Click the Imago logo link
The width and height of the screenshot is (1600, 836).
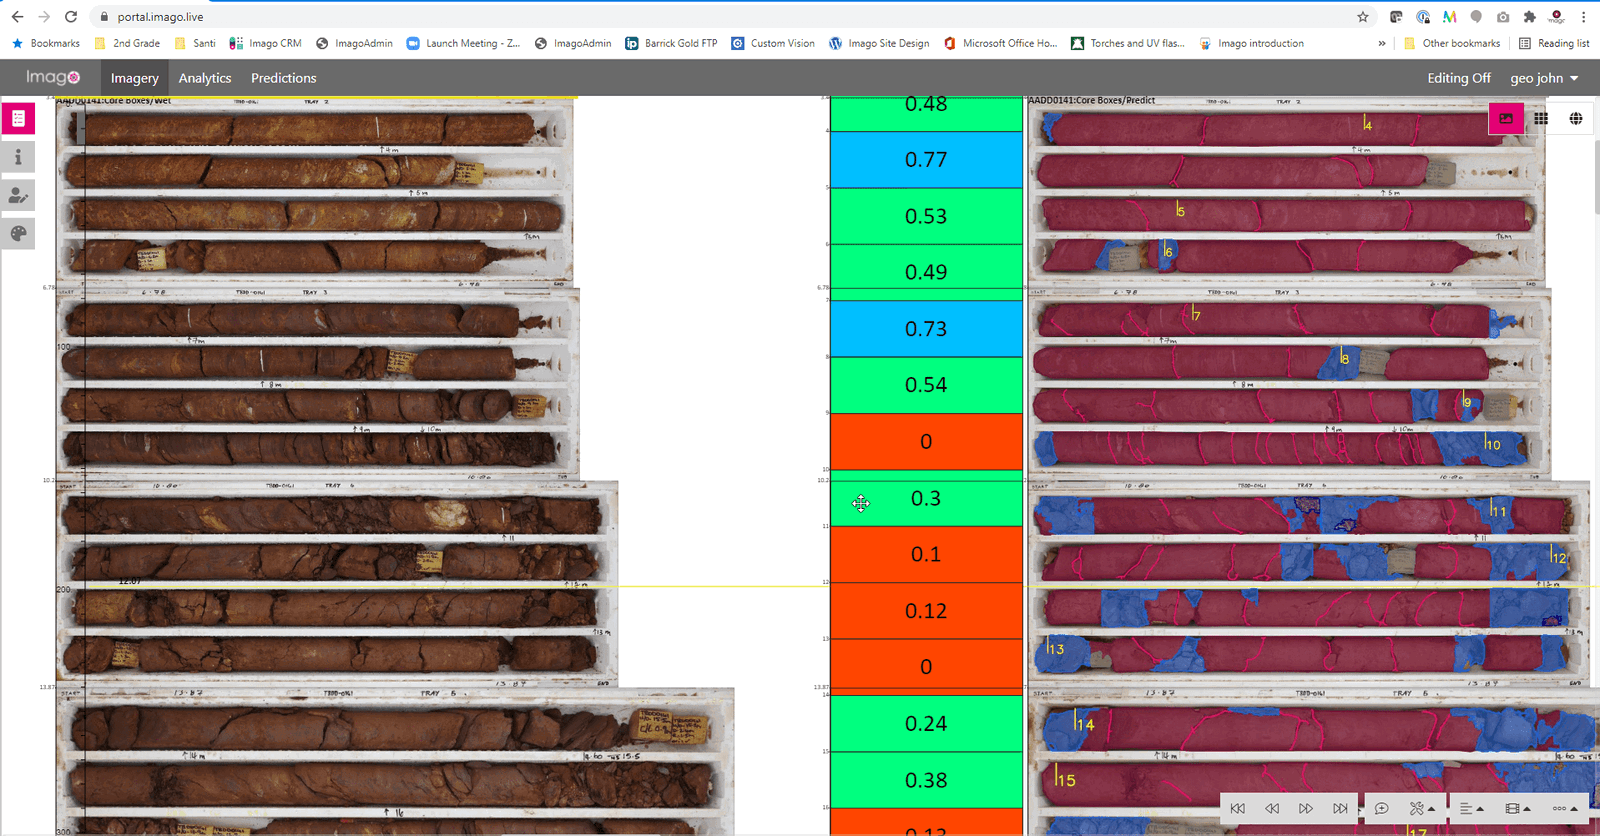tap(53, 77)
